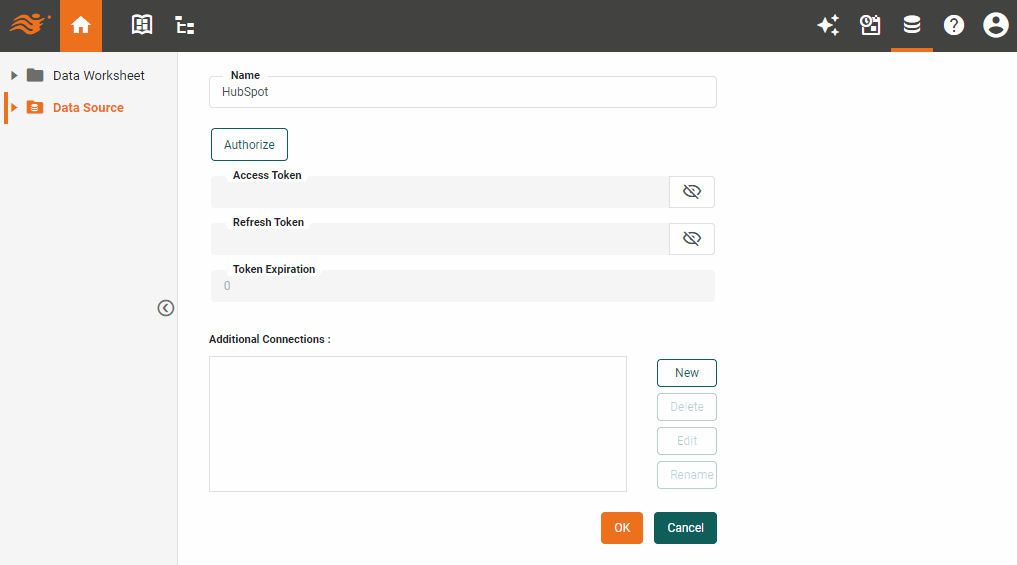Click the StyleBI logo icon
Viewport: 1017px width, 565px height.
tap(30, 24)
